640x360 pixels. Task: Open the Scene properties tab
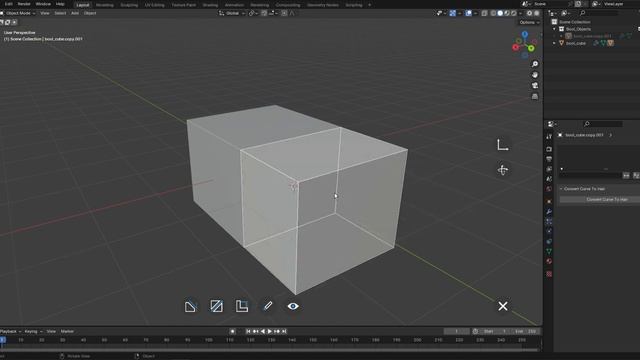point(549,179)
